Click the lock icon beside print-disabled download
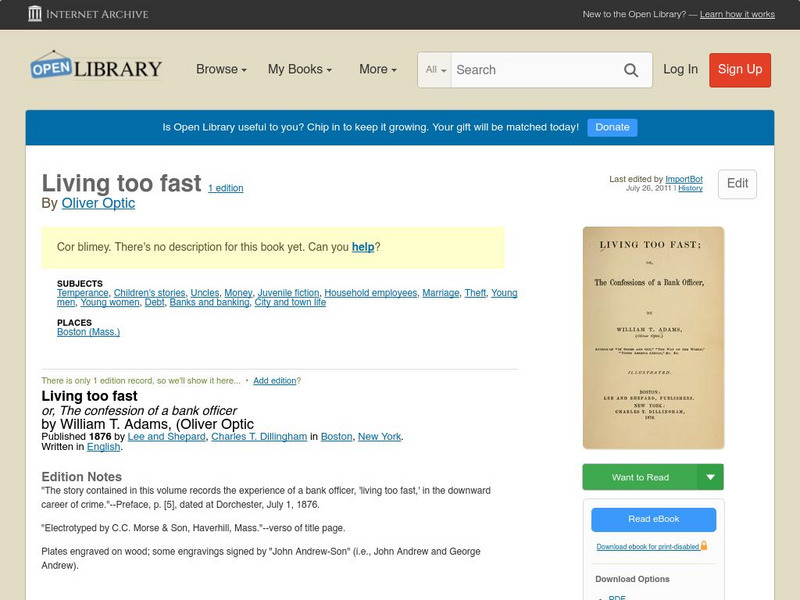The width and height of the screenshot is (800, 600). click(705, 547)
